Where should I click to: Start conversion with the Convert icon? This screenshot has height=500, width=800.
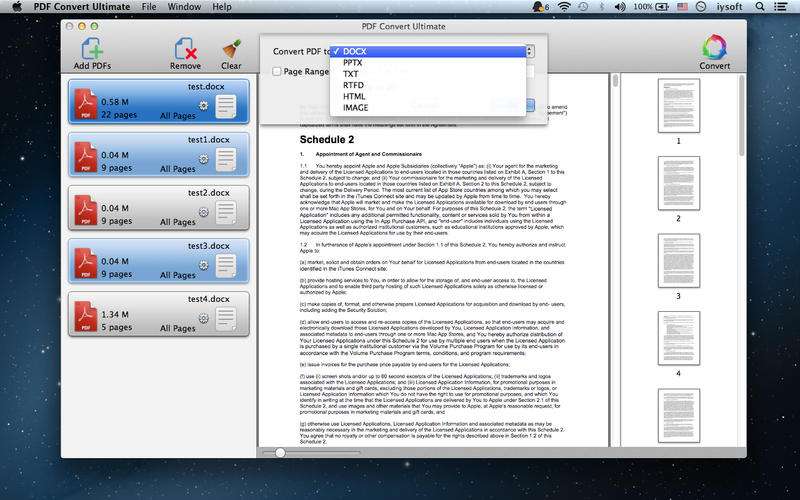[x=714, y=48]
